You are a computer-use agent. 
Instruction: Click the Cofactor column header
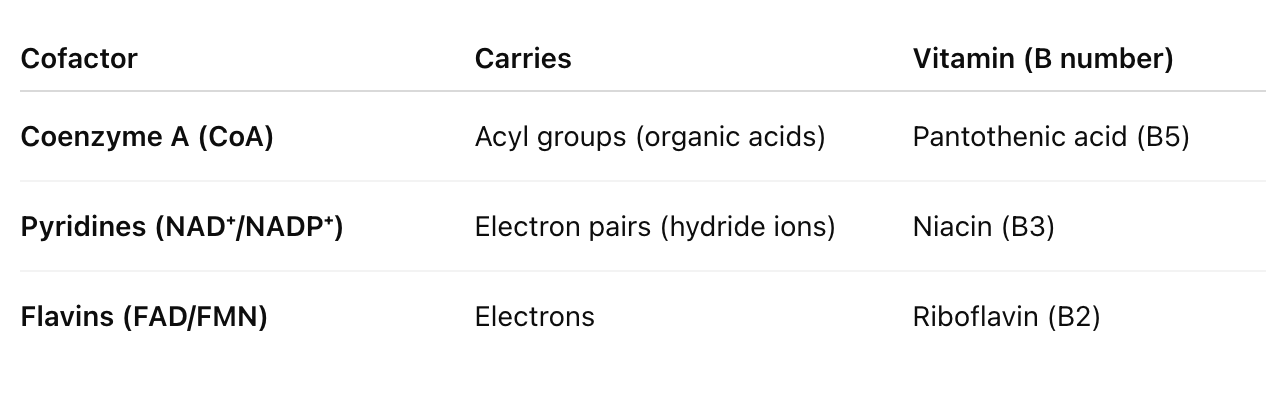[79, 58]
